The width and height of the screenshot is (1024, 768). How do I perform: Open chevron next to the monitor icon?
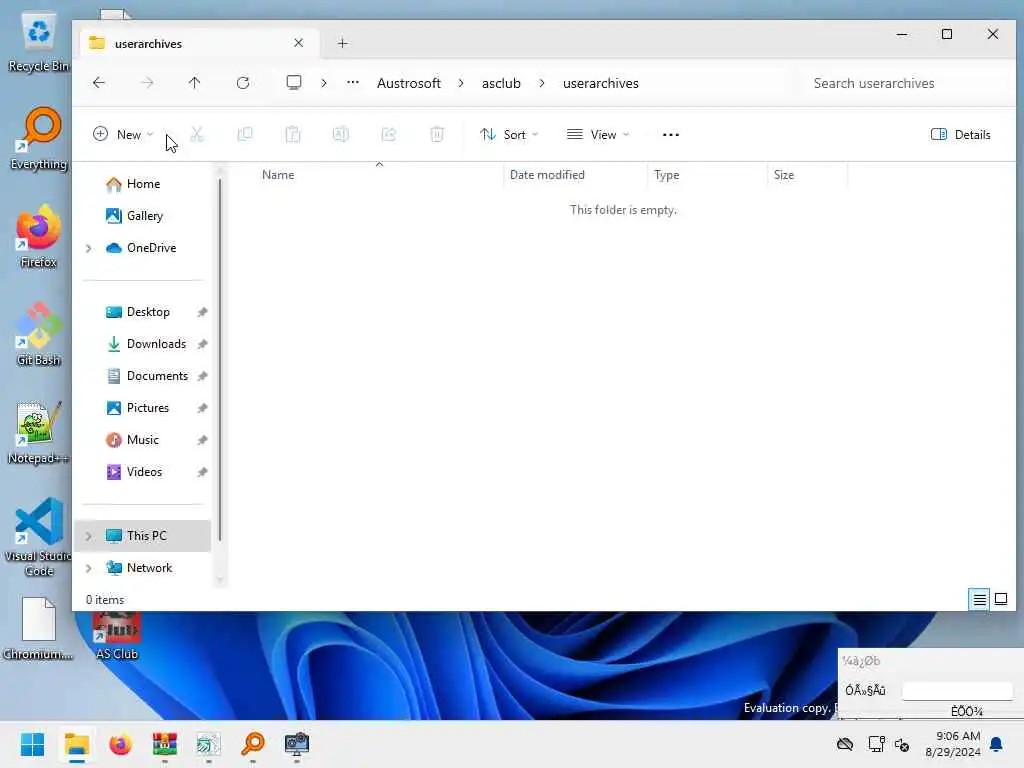(x=324, y=83)
